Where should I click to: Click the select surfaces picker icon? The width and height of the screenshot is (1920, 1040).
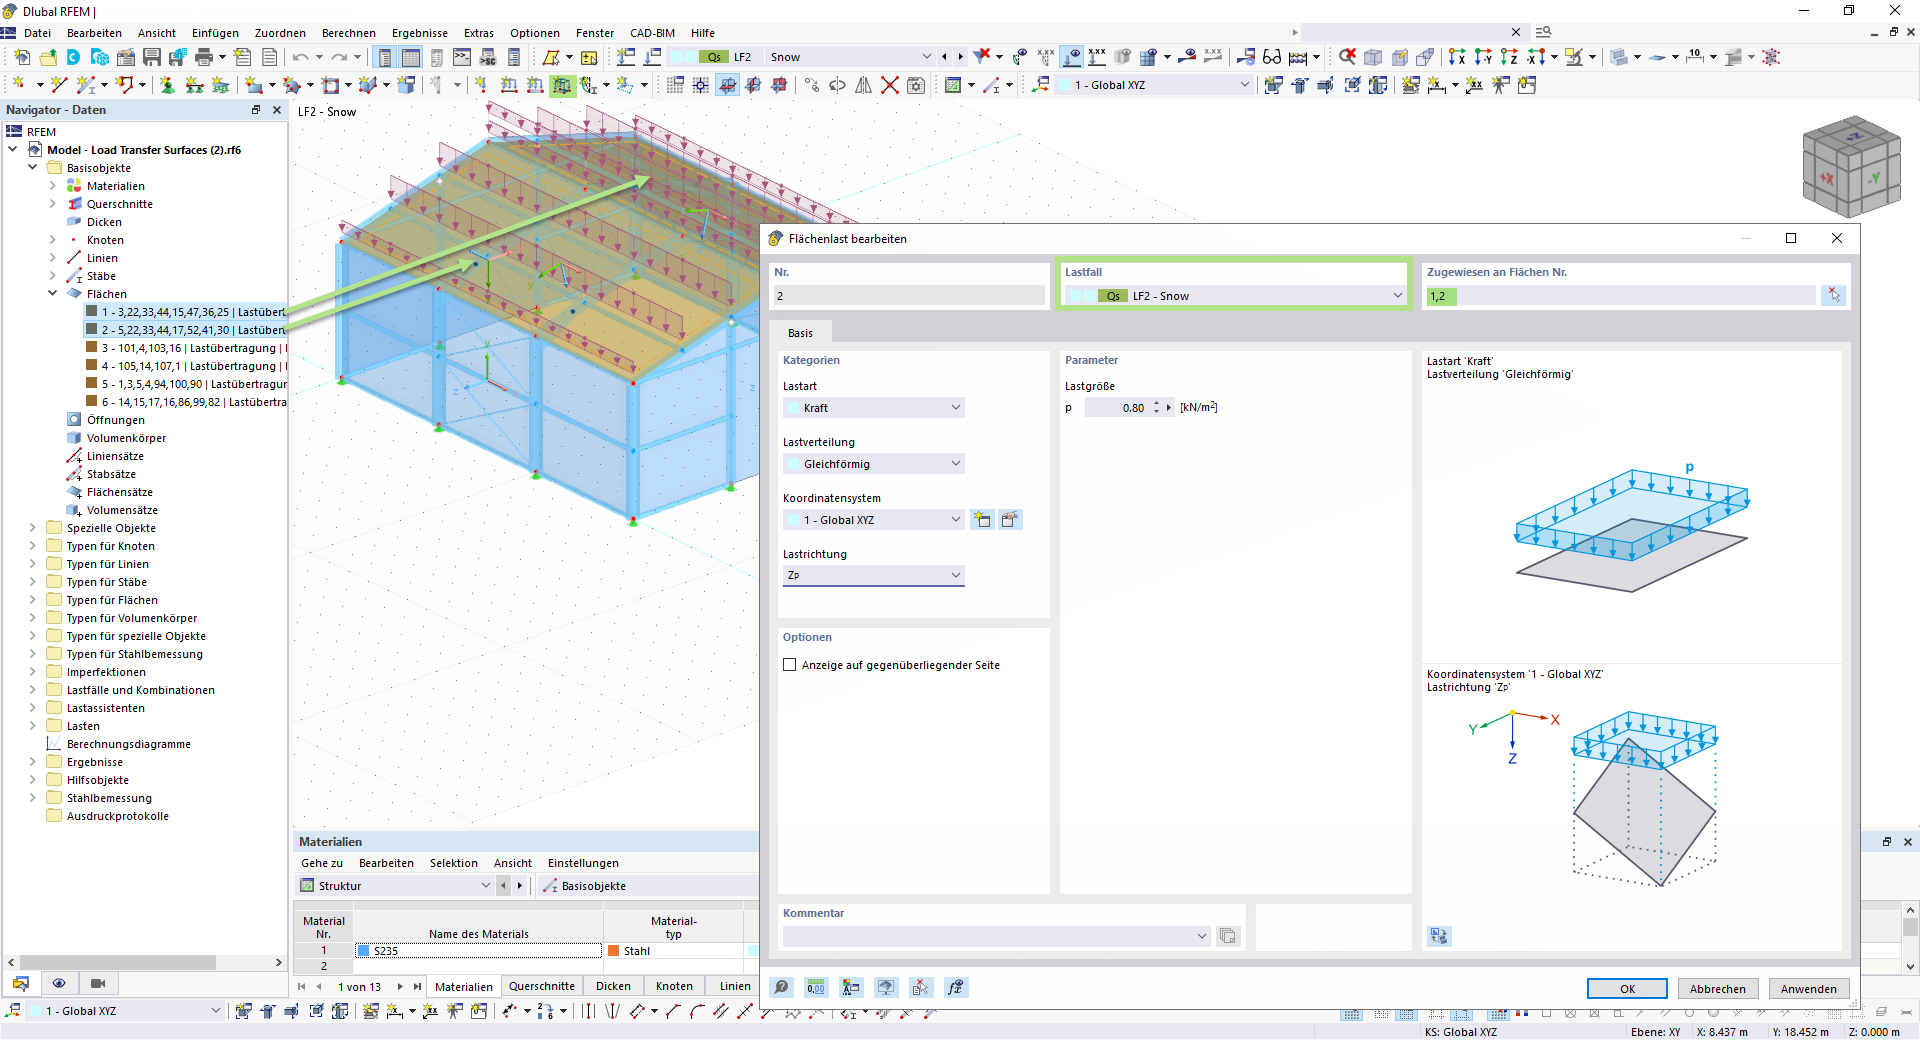[x=1833, y=295]
